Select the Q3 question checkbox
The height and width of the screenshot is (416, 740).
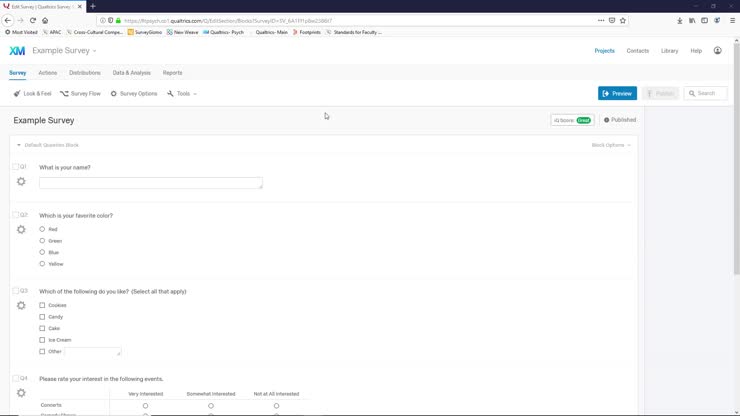(15, 290)
